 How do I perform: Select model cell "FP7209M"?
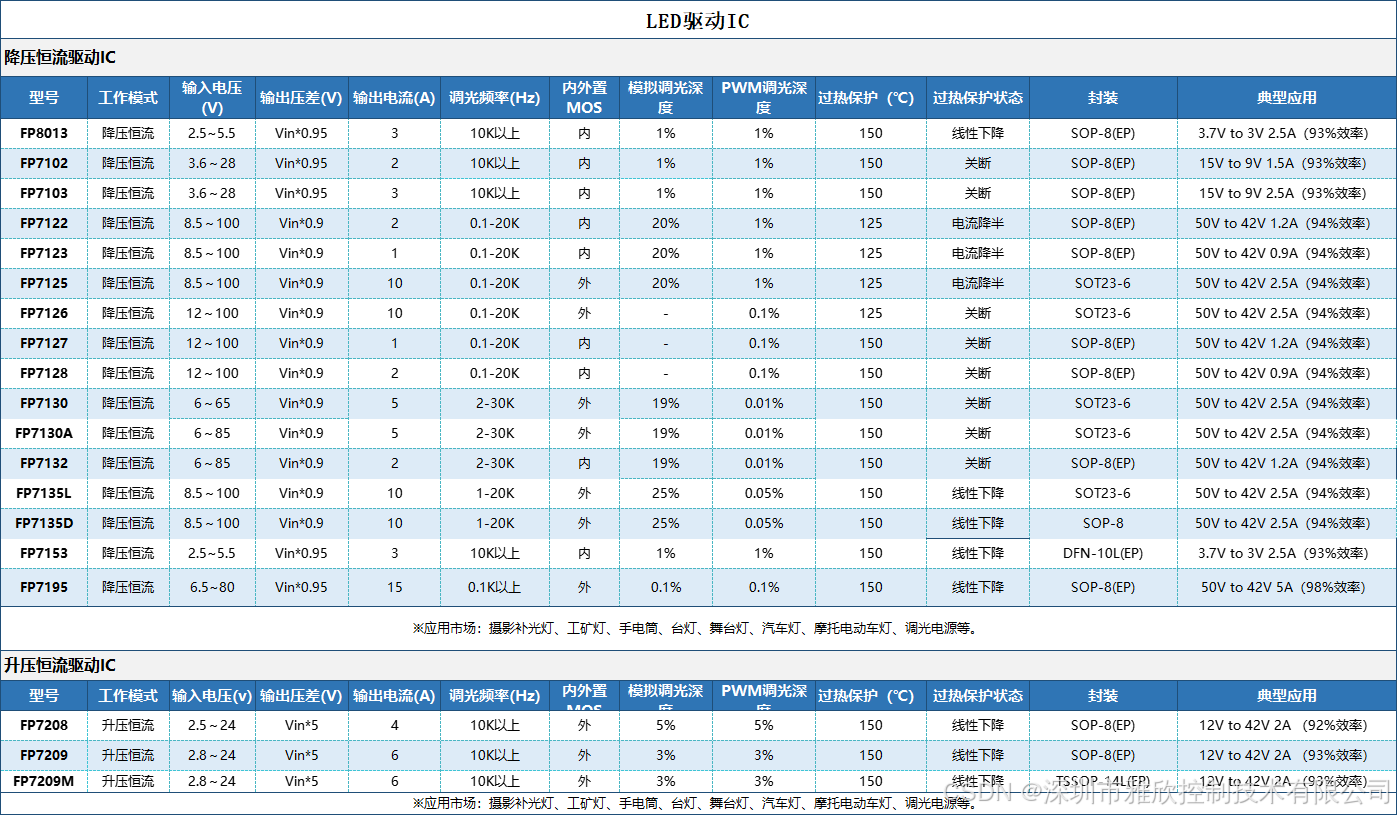44,781
